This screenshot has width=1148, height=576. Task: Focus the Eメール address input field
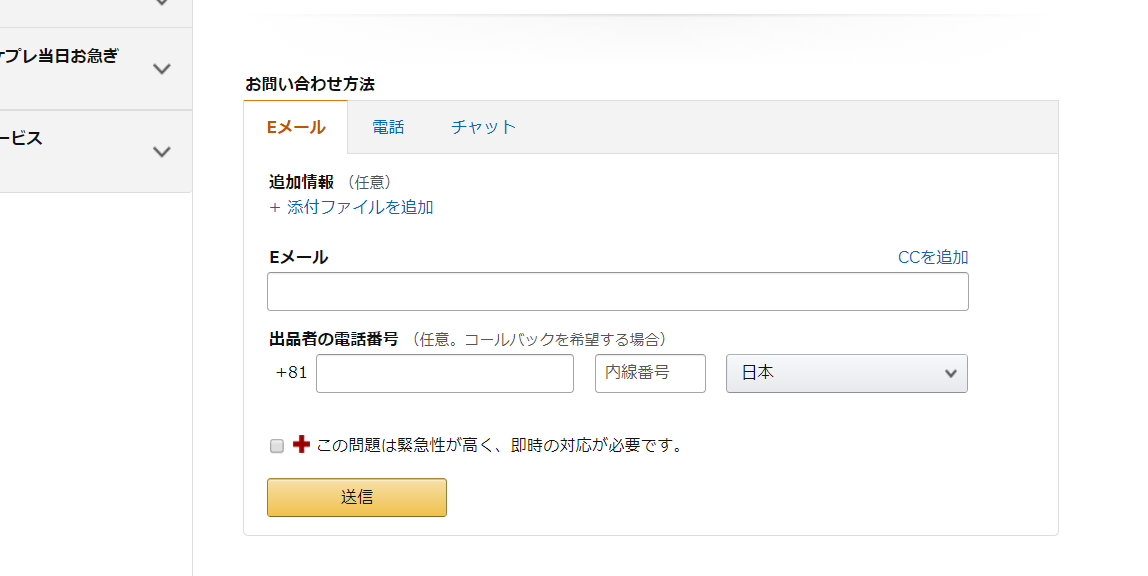[x=618, y=291]
